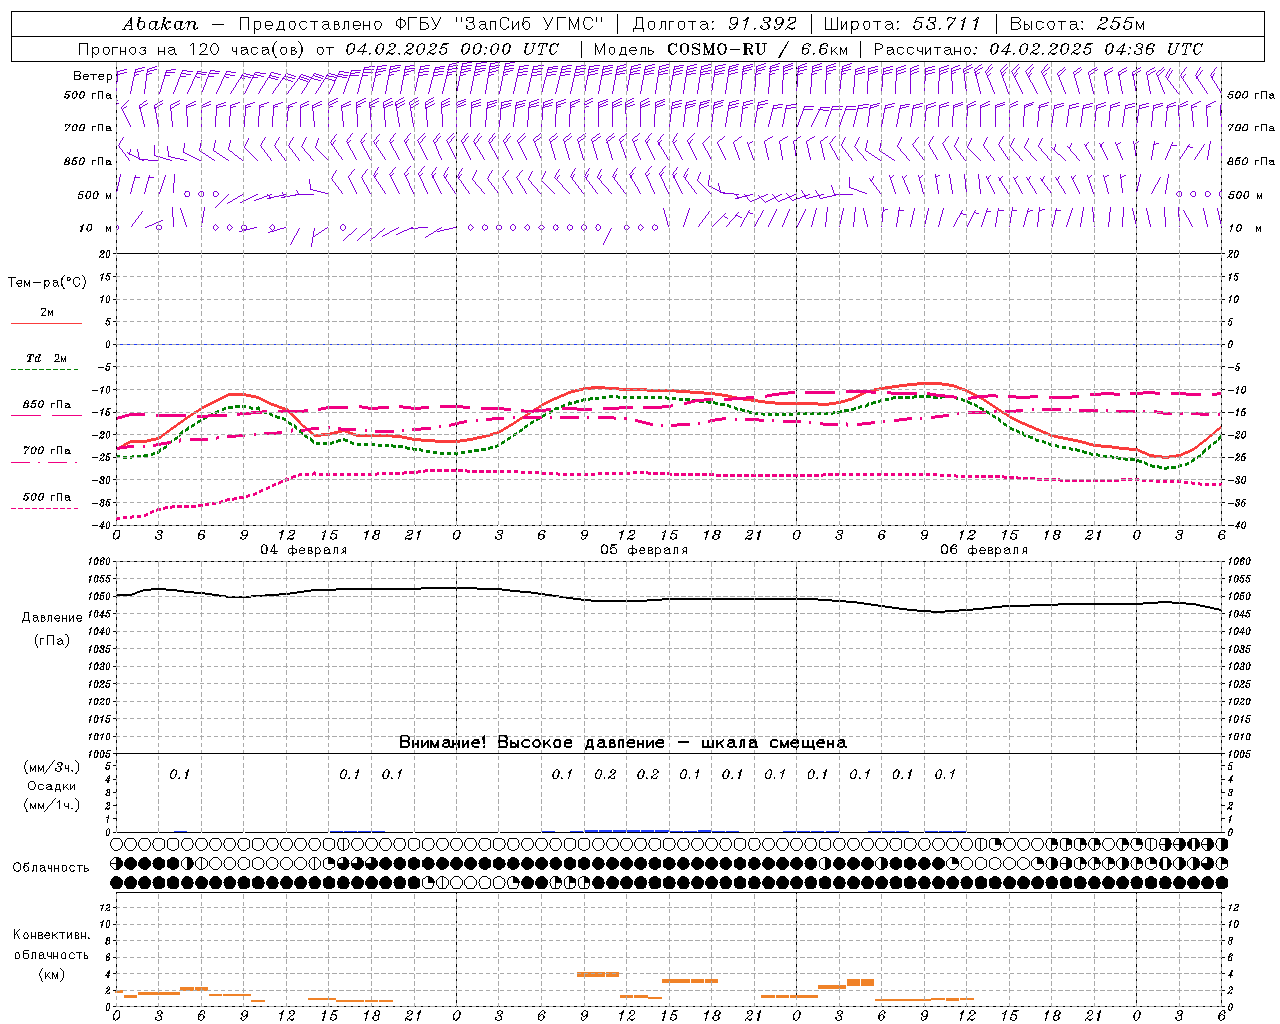Click the orange convective bar at 4 km height

pos(598,974)
